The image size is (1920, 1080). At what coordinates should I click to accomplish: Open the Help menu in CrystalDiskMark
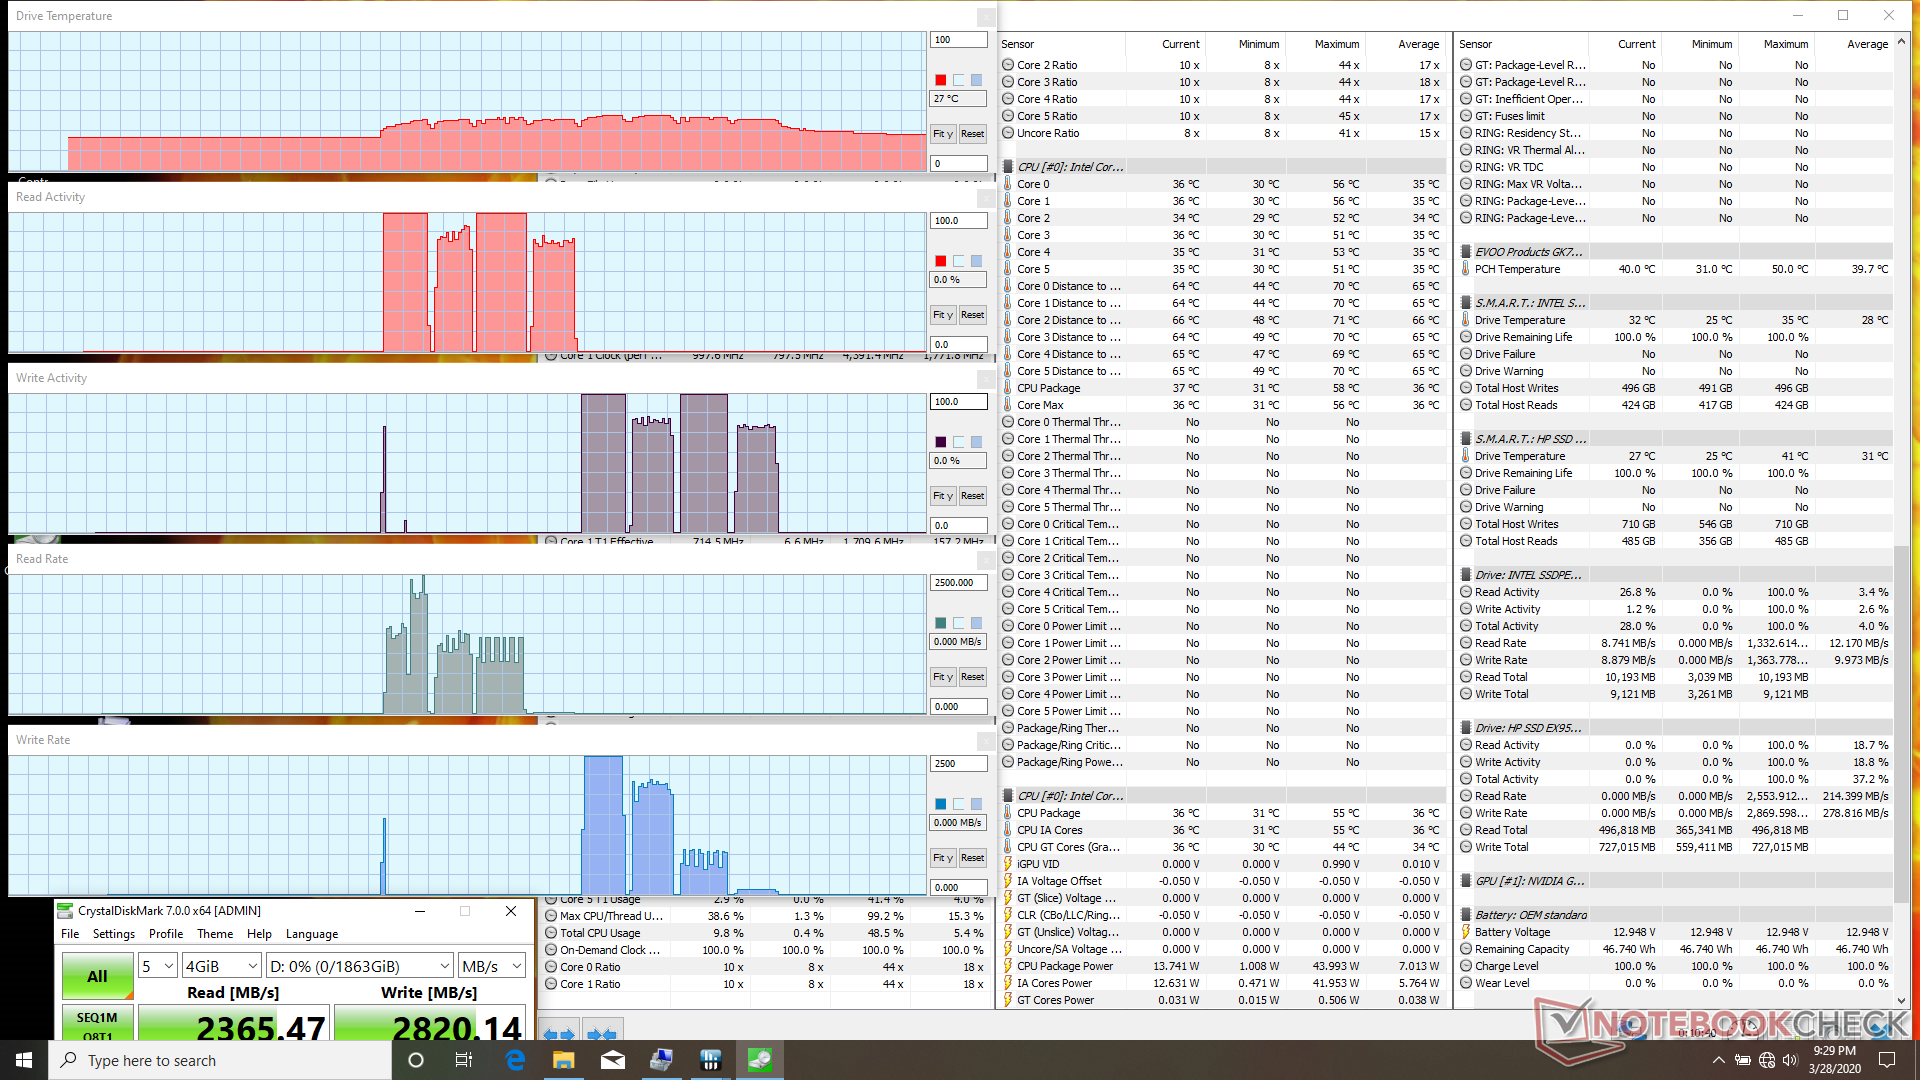pyautogui.click(x=259, y=934)
